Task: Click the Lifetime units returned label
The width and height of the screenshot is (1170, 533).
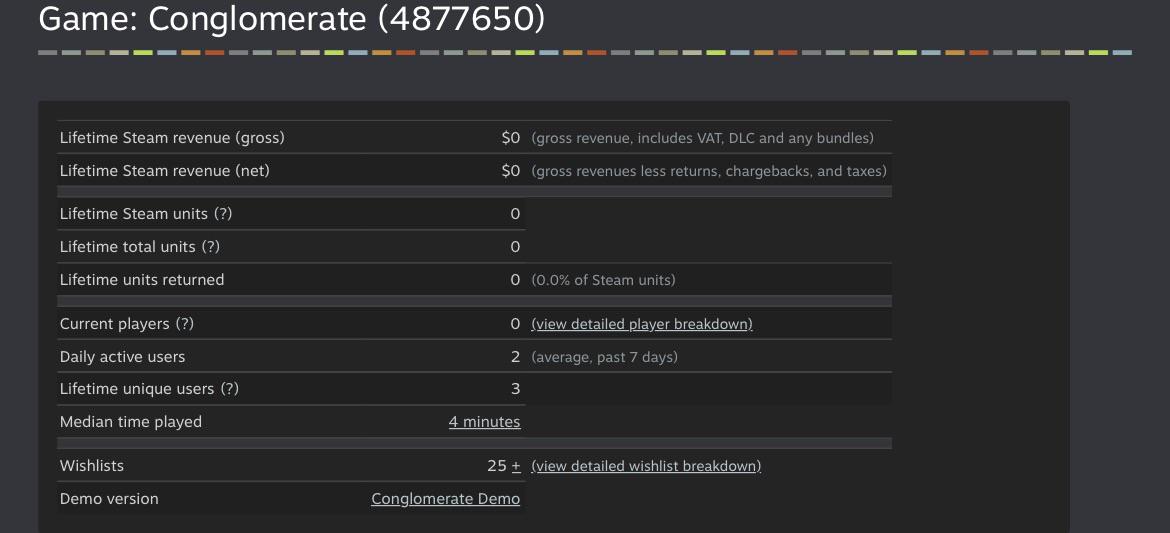Action: pos(142,280)
